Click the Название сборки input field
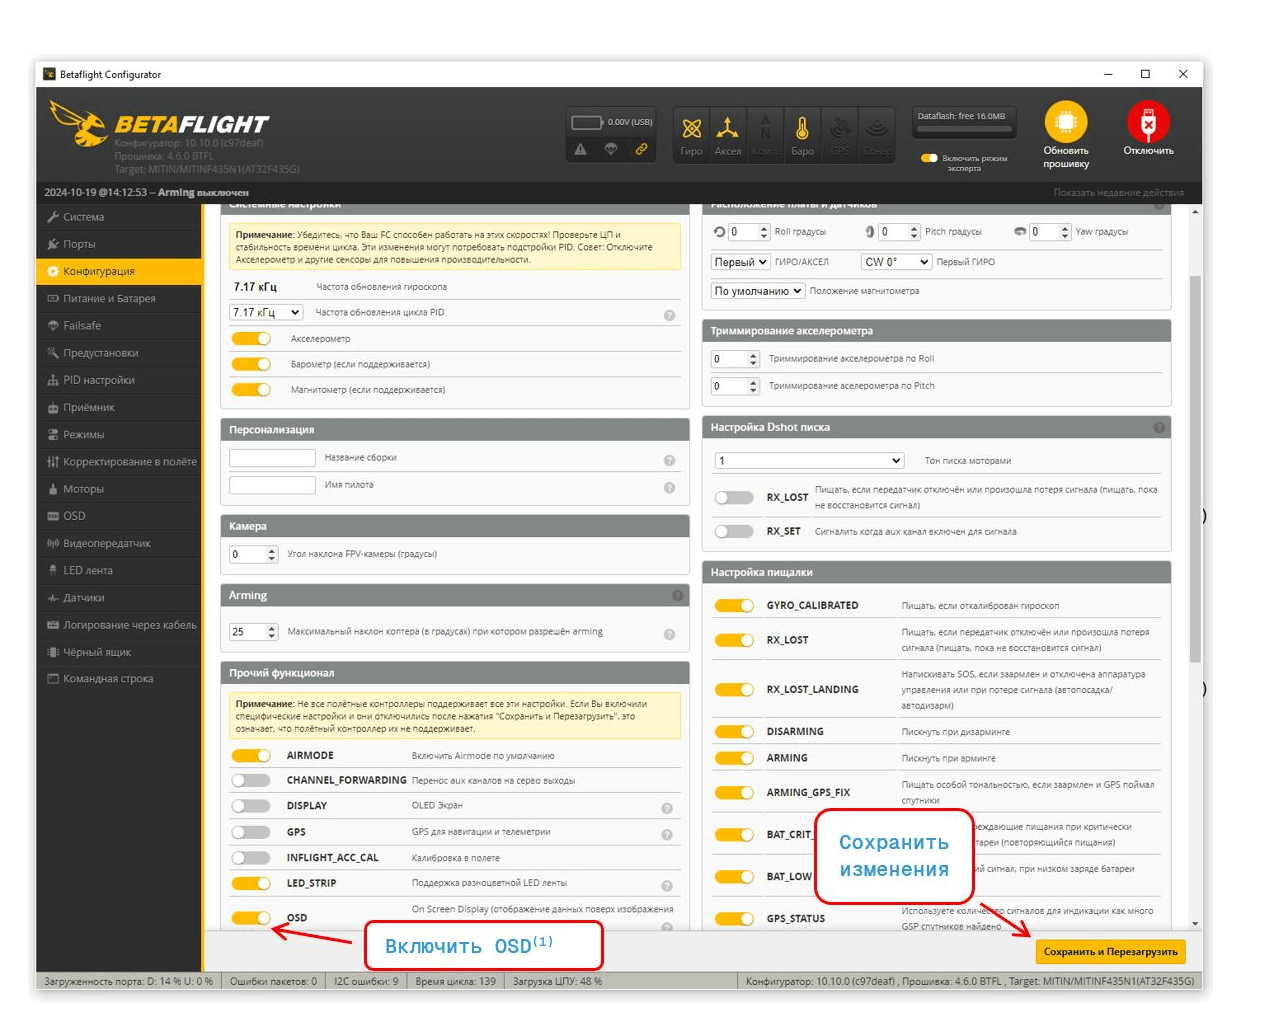Screen dimensions: 1275x1020 272,458
